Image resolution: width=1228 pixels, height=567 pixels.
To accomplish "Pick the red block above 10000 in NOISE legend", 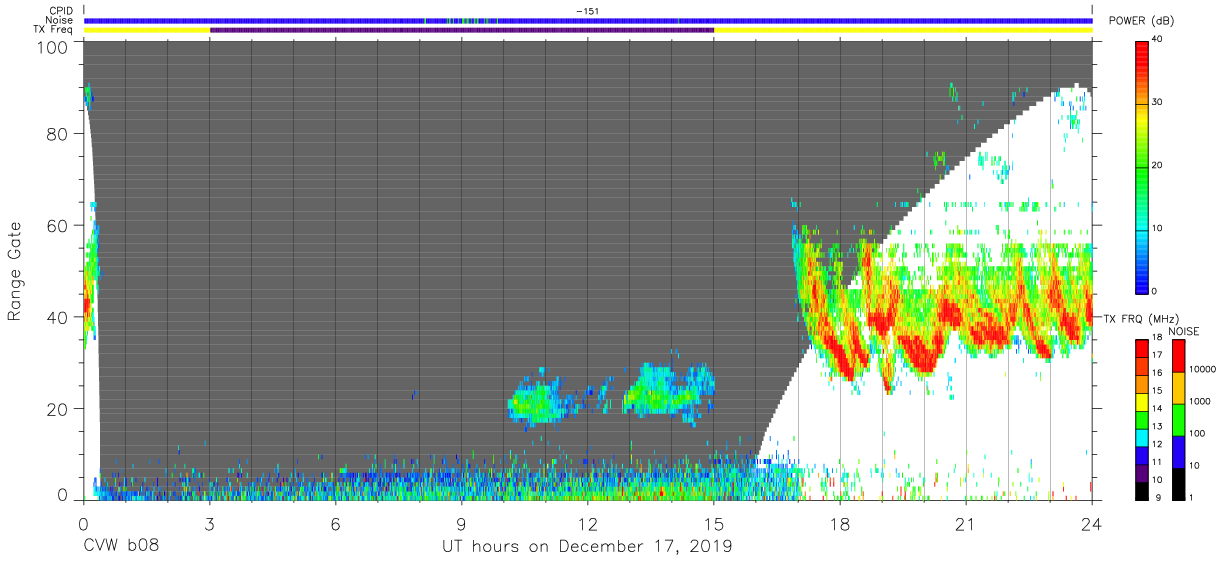I will pyautogui.click(x=1178, y=355).
